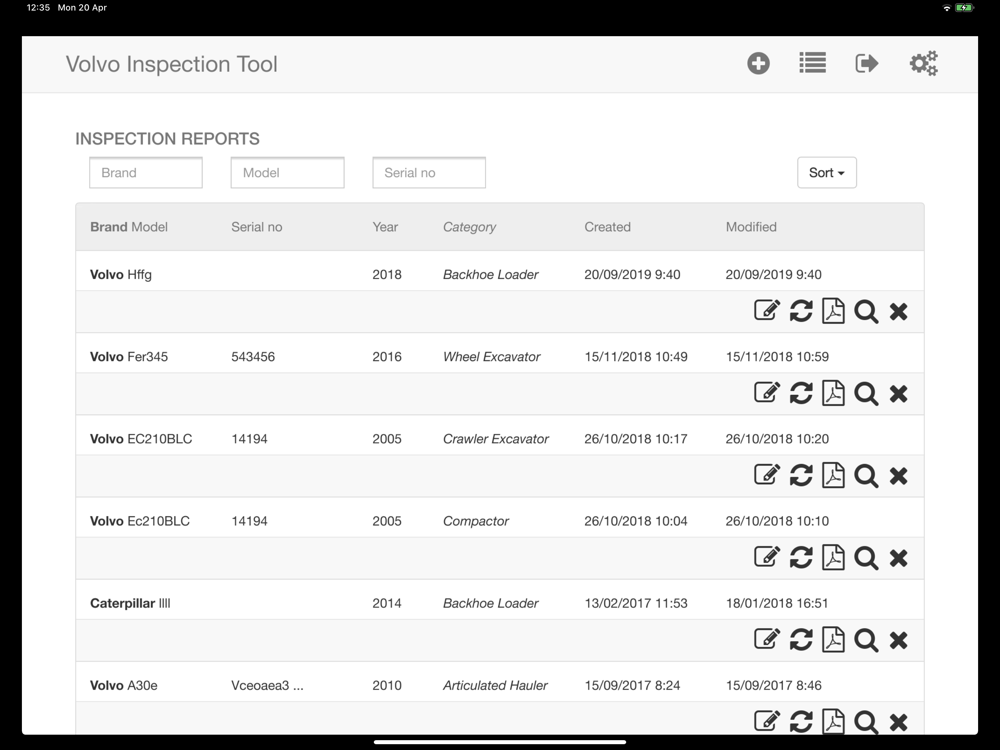
Task: View the Volvo A30e report with magnifier
Action: point(866,722)
